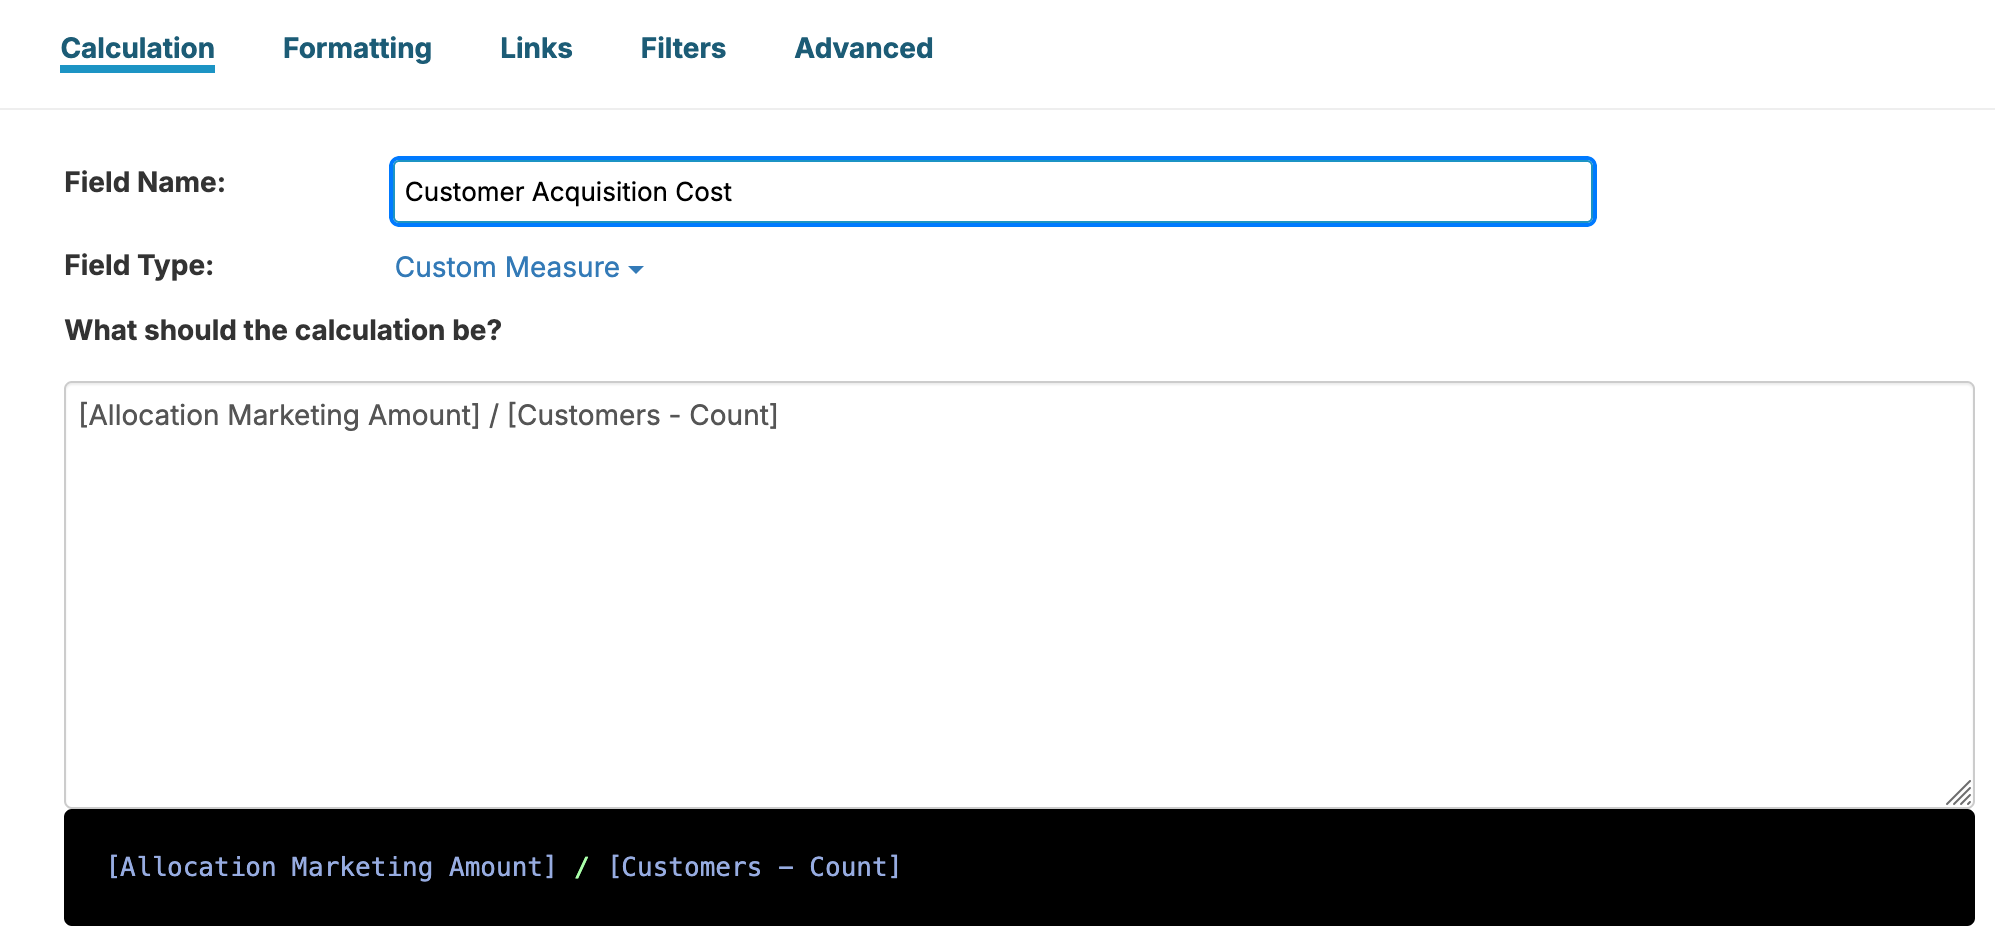Image resolution: width=1998 pixels, height=950 pixels.
Task: Click the heading asking what the calculation should be
Action: point(282,330)
